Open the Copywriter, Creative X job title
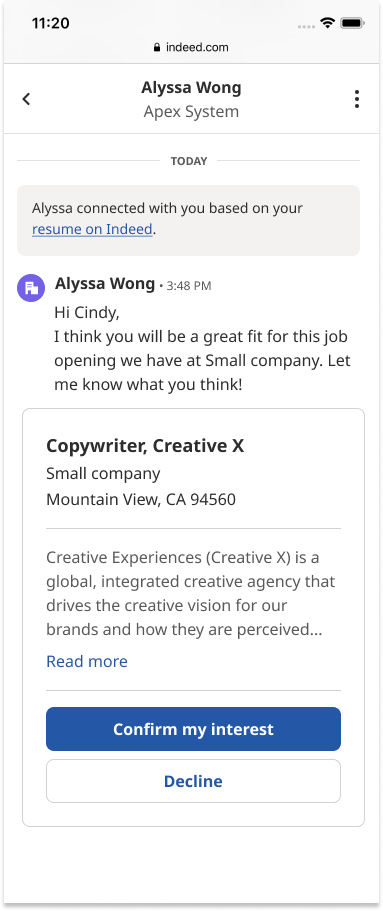The image size is (383, 911). [x=145, y=446]
